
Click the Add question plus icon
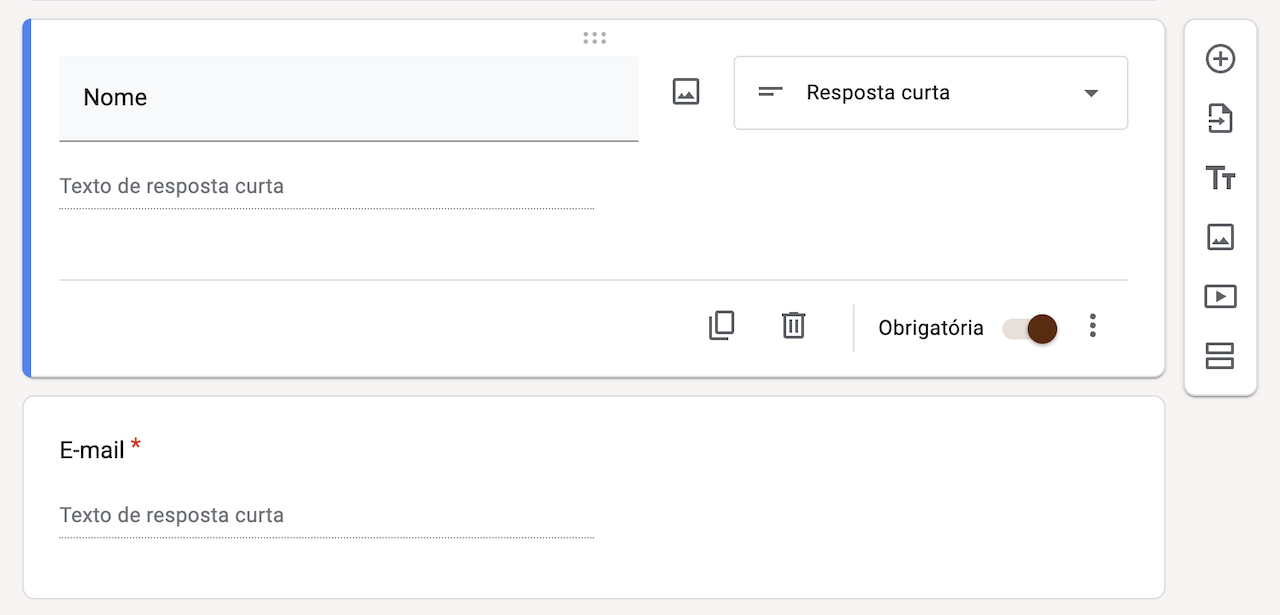1220,59
